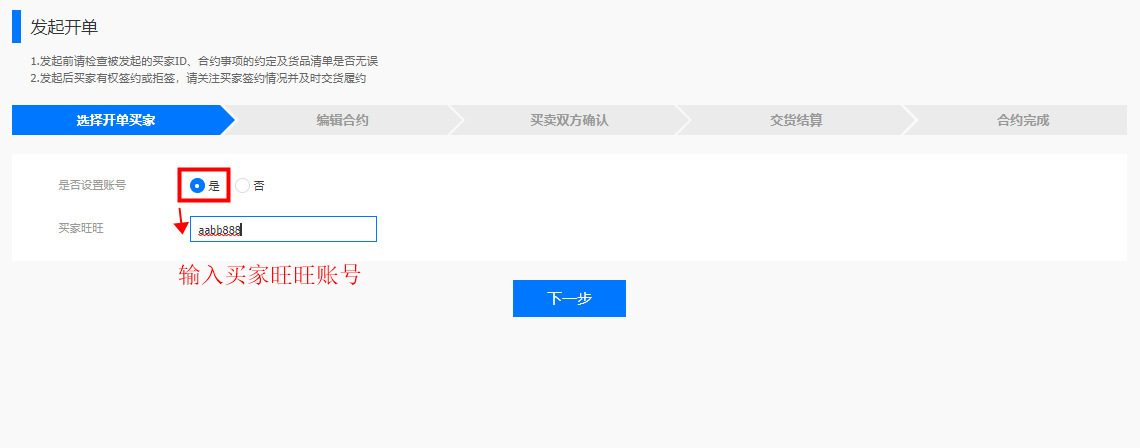Jump to the 交货结算 step
Viewport: 1140px width, 448px height.
[795, 120]
